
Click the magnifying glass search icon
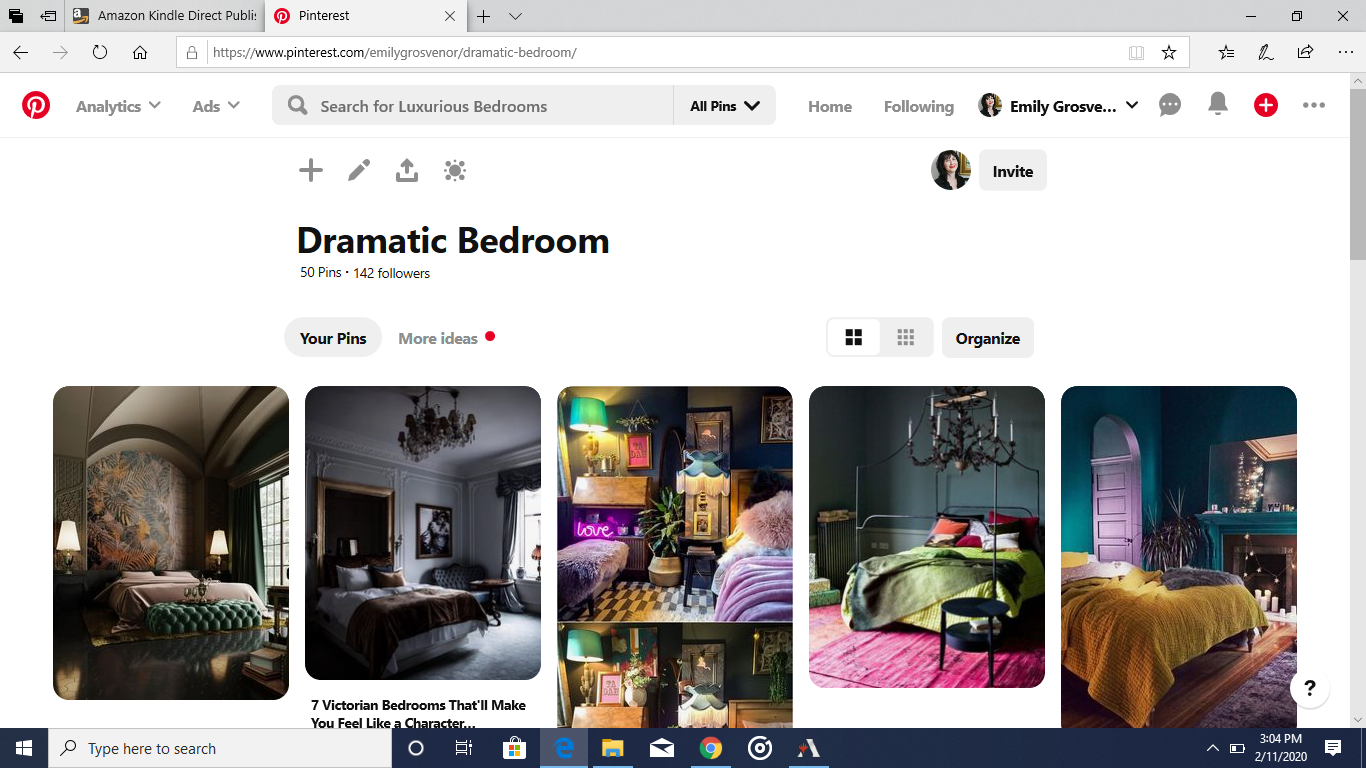click(297, 106)
